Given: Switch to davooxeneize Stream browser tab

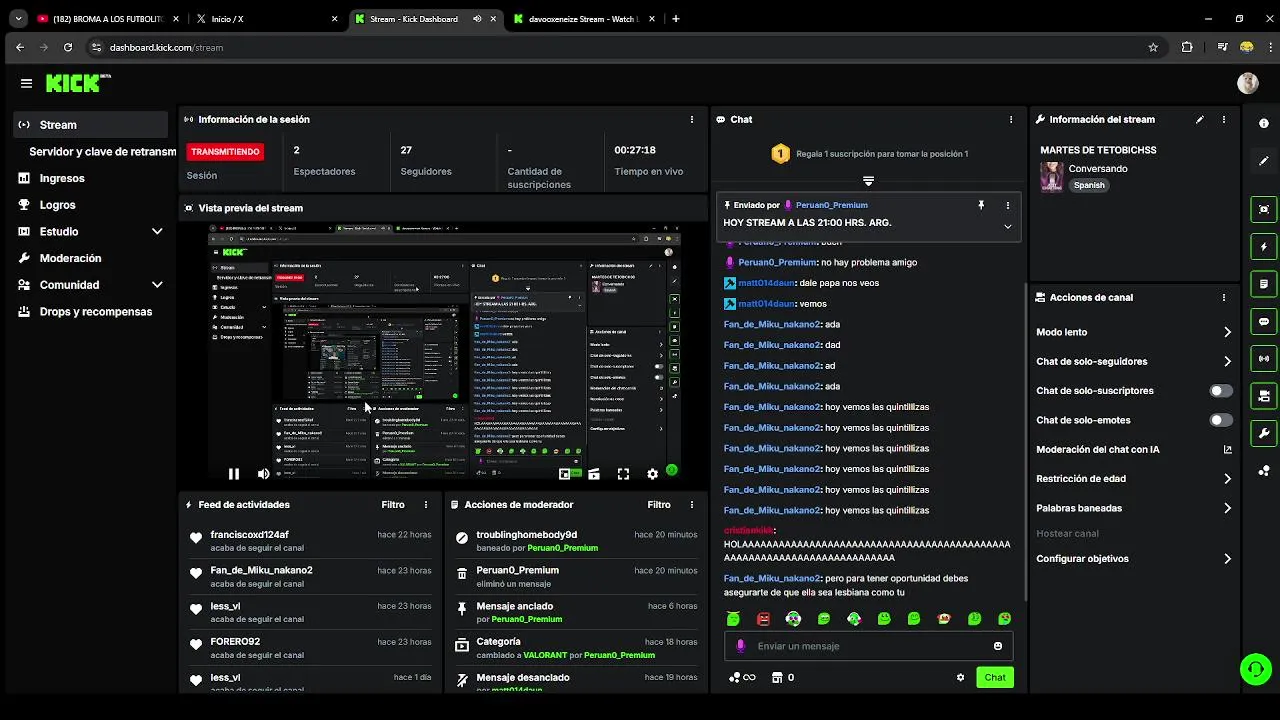Looking at the screenshot, I should point(585,19).
